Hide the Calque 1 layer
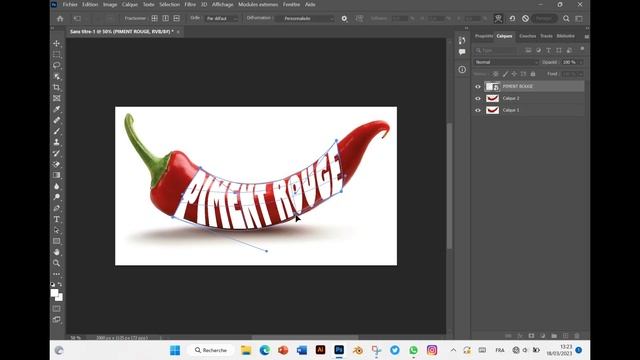Screen dimensions: 640x360 [478, 110]
